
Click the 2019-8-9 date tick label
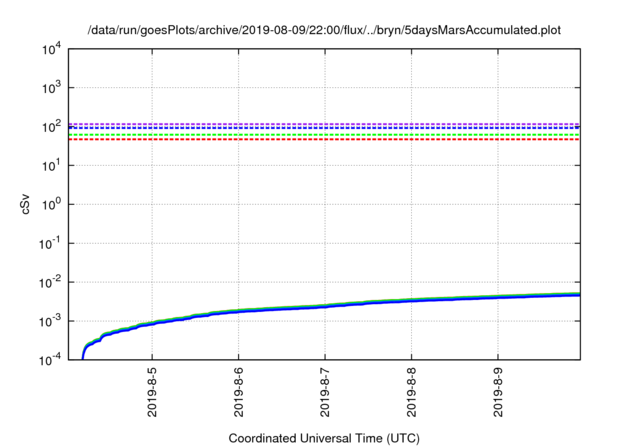[498, 392]
